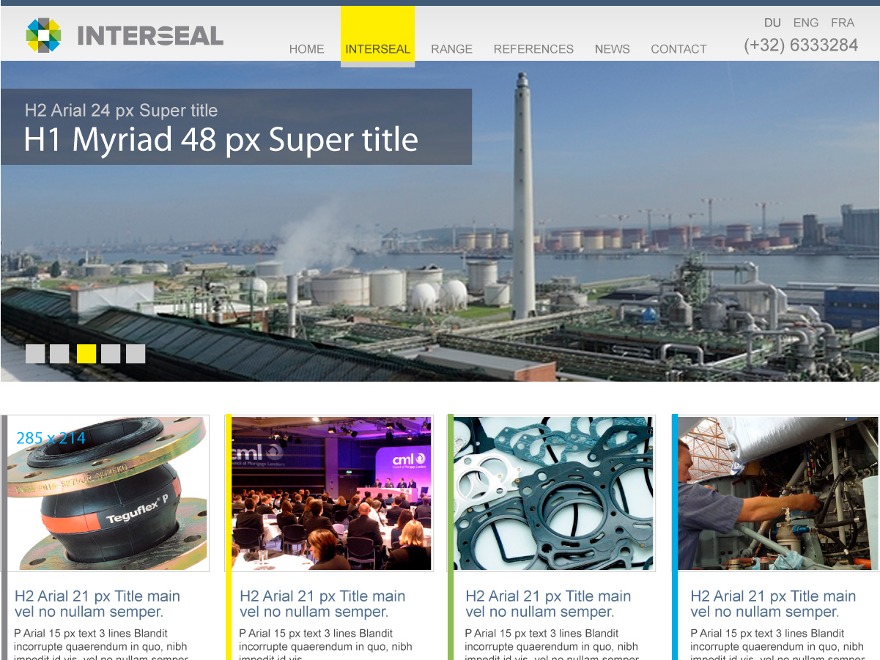Open the blue gaskets thumbnail

coord(553,493)
